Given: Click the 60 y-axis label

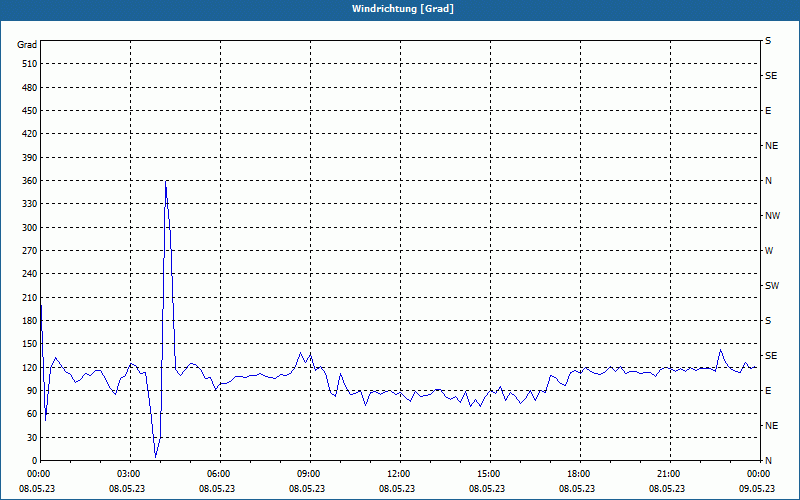Looking at the screenshot, I should [32, 414].
